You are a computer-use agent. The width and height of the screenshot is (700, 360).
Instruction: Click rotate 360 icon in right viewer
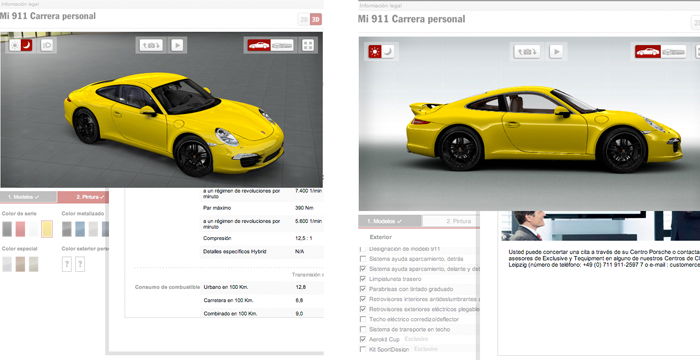pos(527,52)
